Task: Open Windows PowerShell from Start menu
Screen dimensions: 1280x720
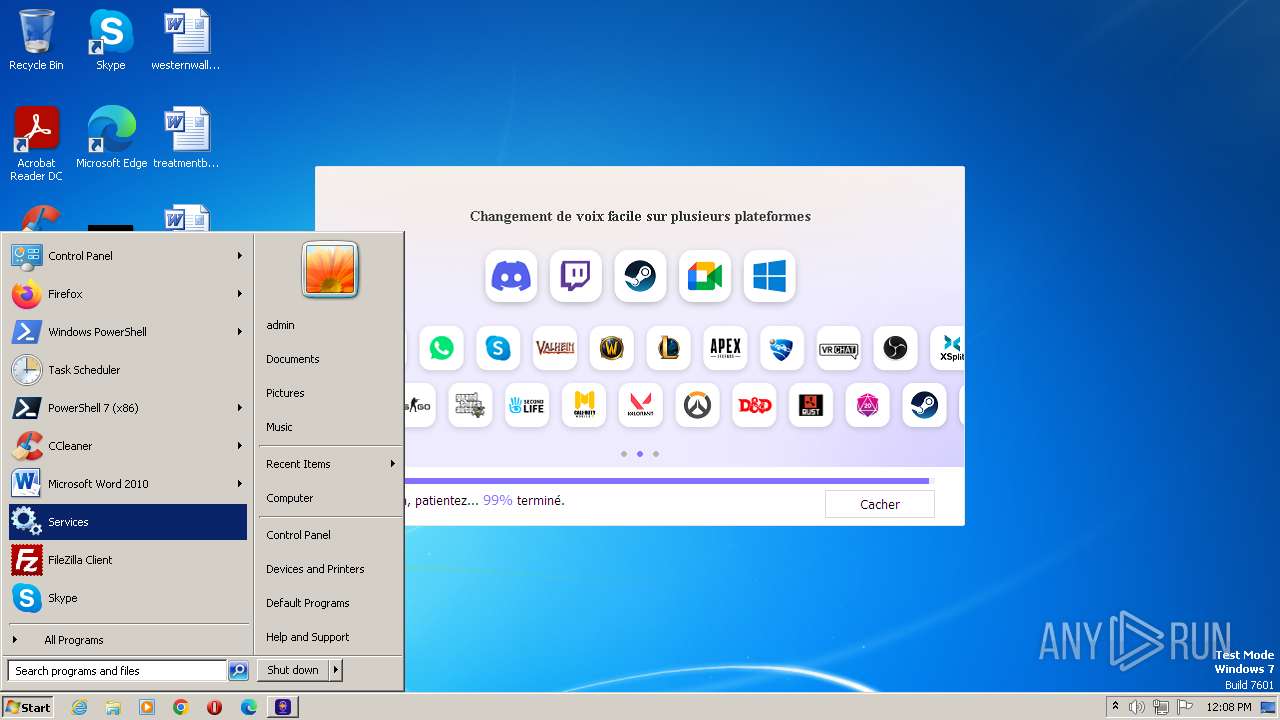Action: click(127, 332)
